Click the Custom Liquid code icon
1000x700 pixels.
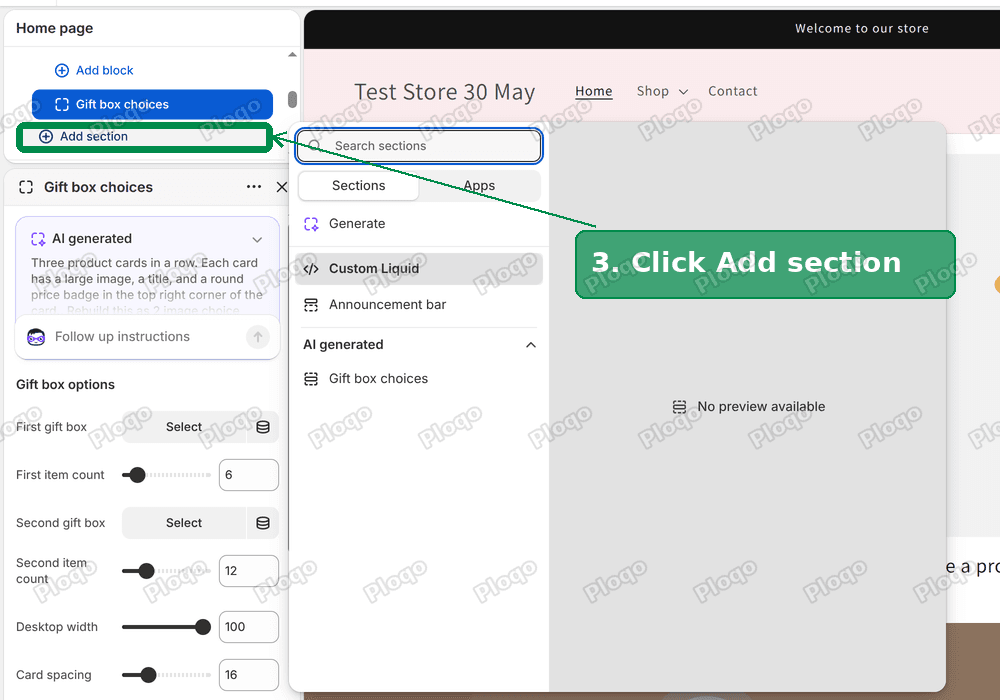tap(311, 268)
